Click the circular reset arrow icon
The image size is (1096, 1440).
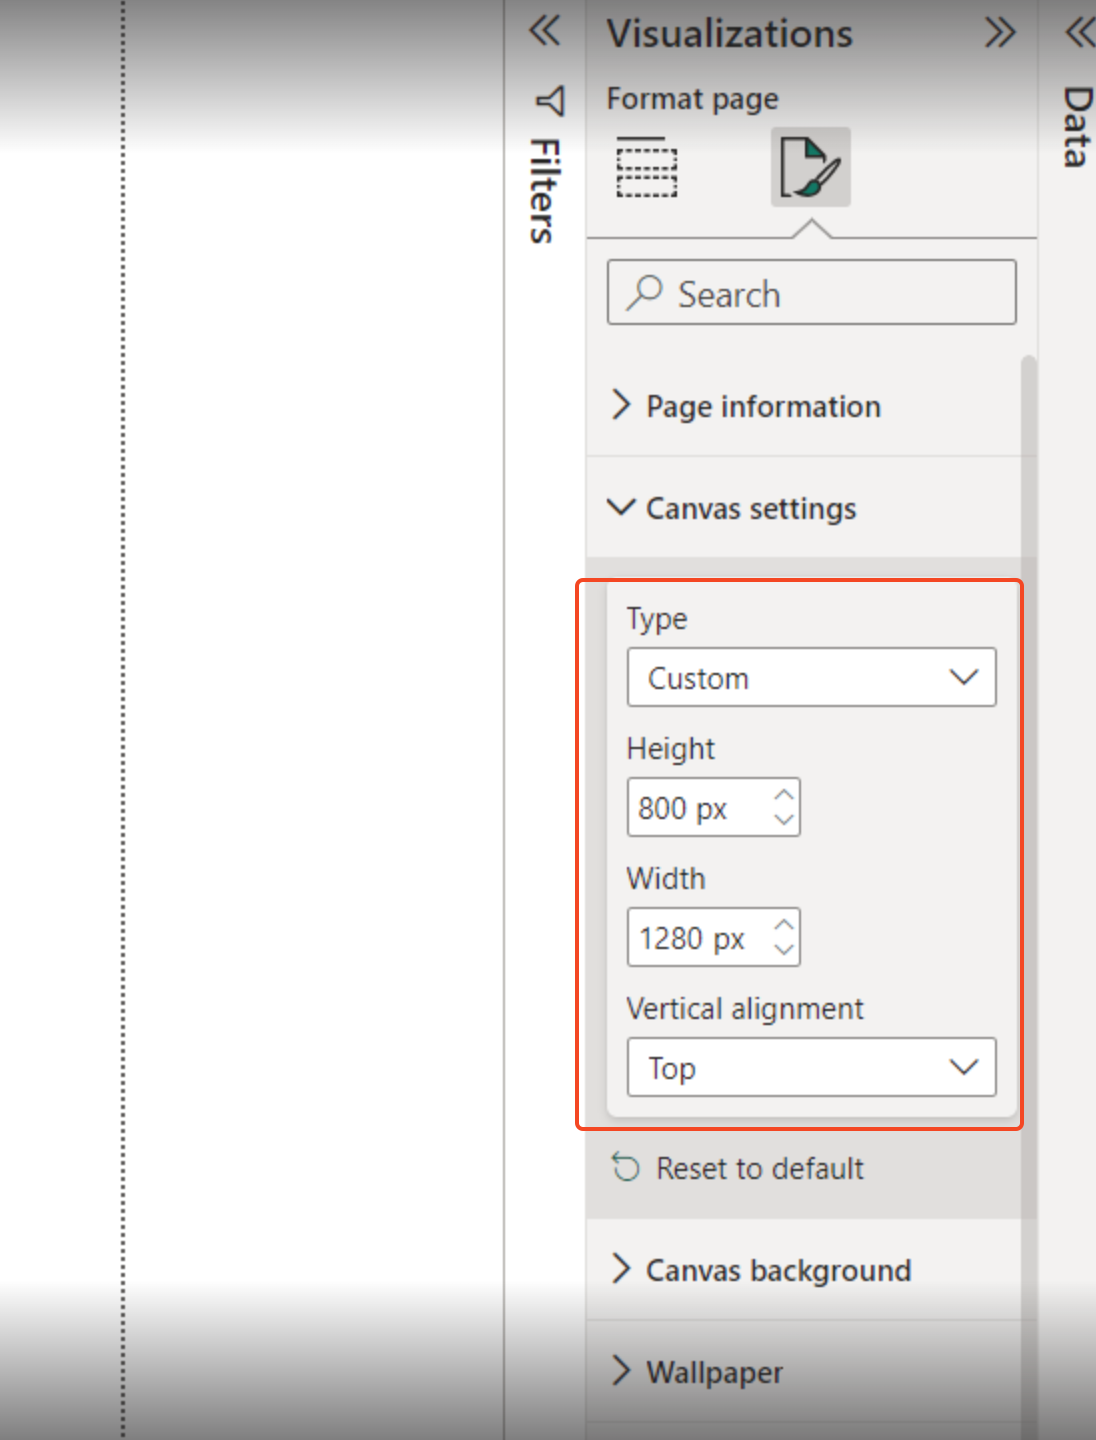(x=624, y=1167)
